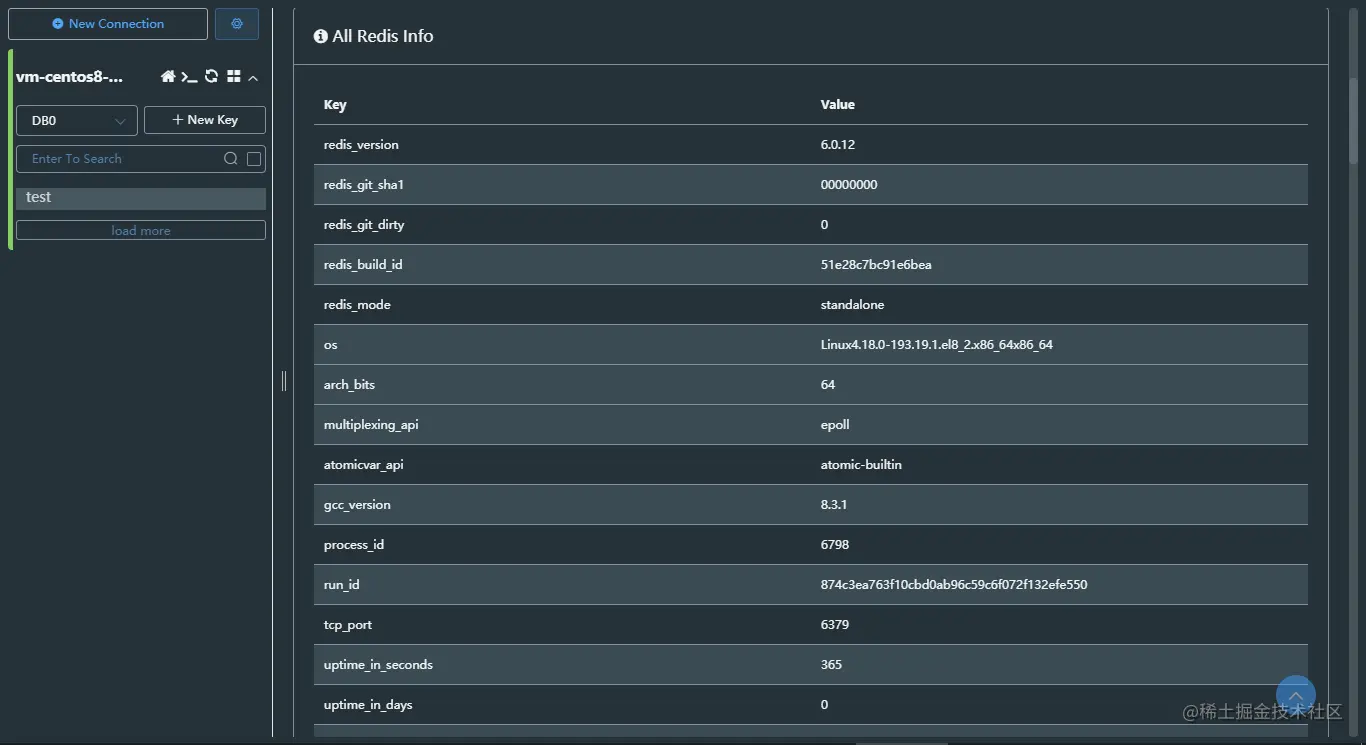Click the vertical page scrollbar thumb

(1353, 120)
